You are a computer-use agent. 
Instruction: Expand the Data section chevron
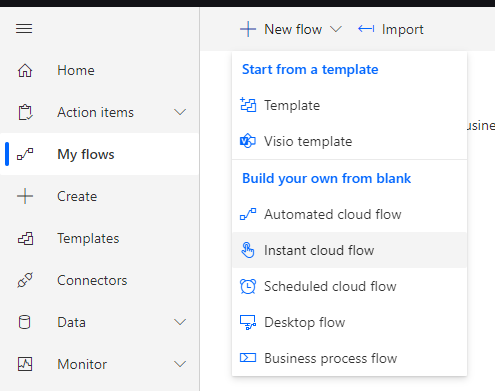pyautogui.click(x=180, y=322)
